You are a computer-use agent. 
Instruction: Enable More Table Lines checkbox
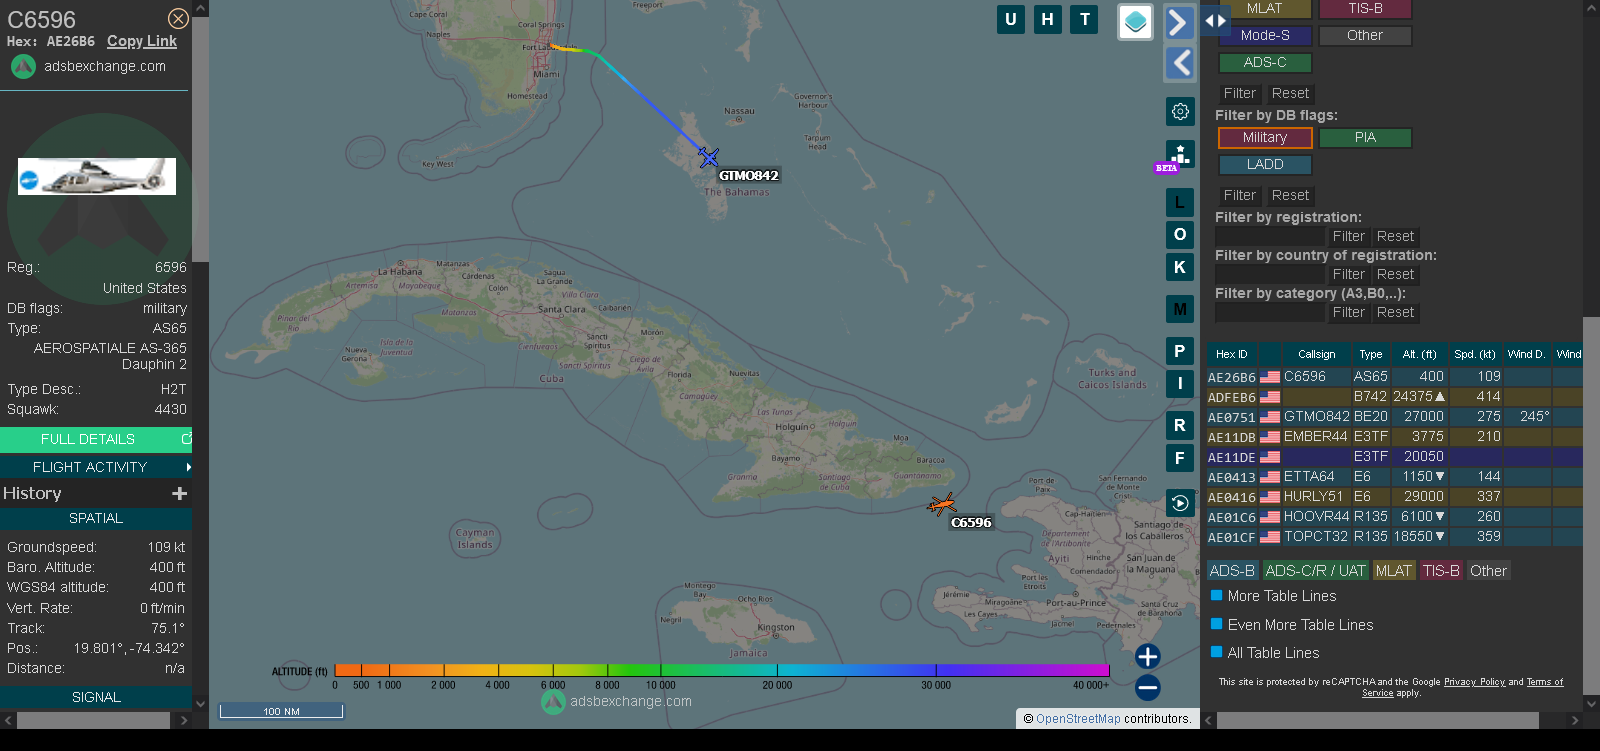(x=1217, y=595)
